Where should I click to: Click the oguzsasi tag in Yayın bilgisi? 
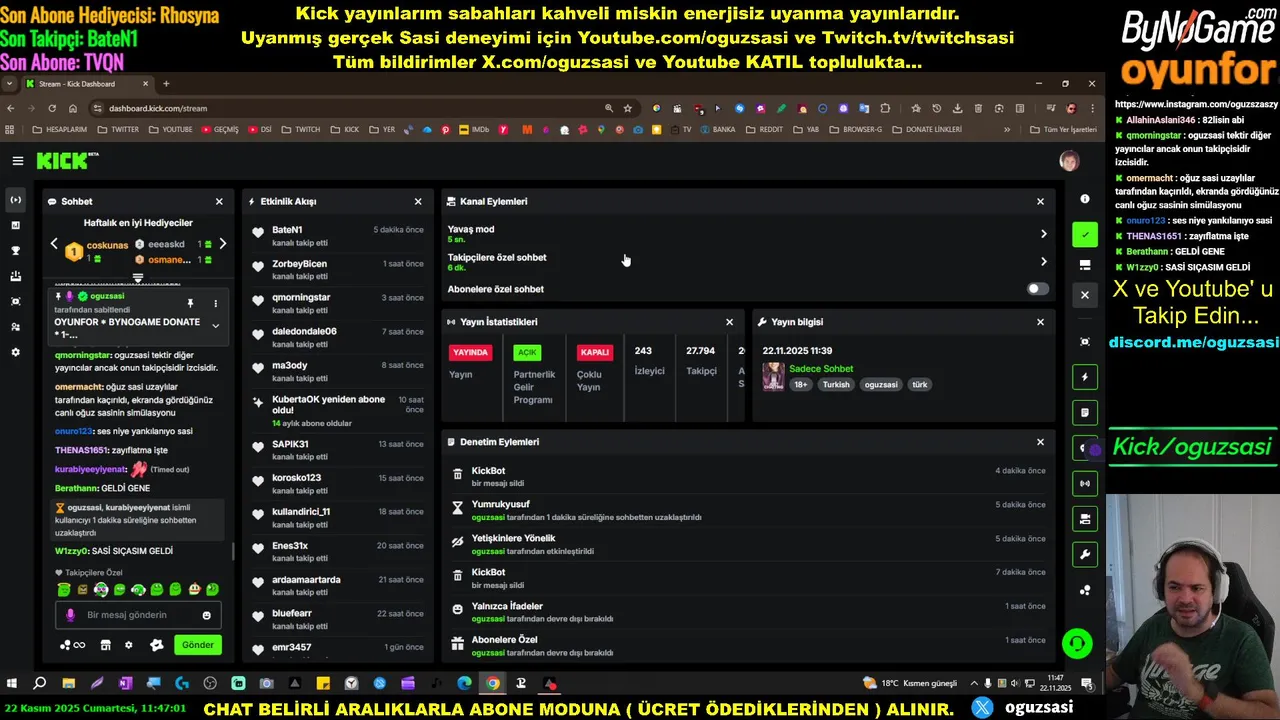pyautogui.click(x=881, y=385)
